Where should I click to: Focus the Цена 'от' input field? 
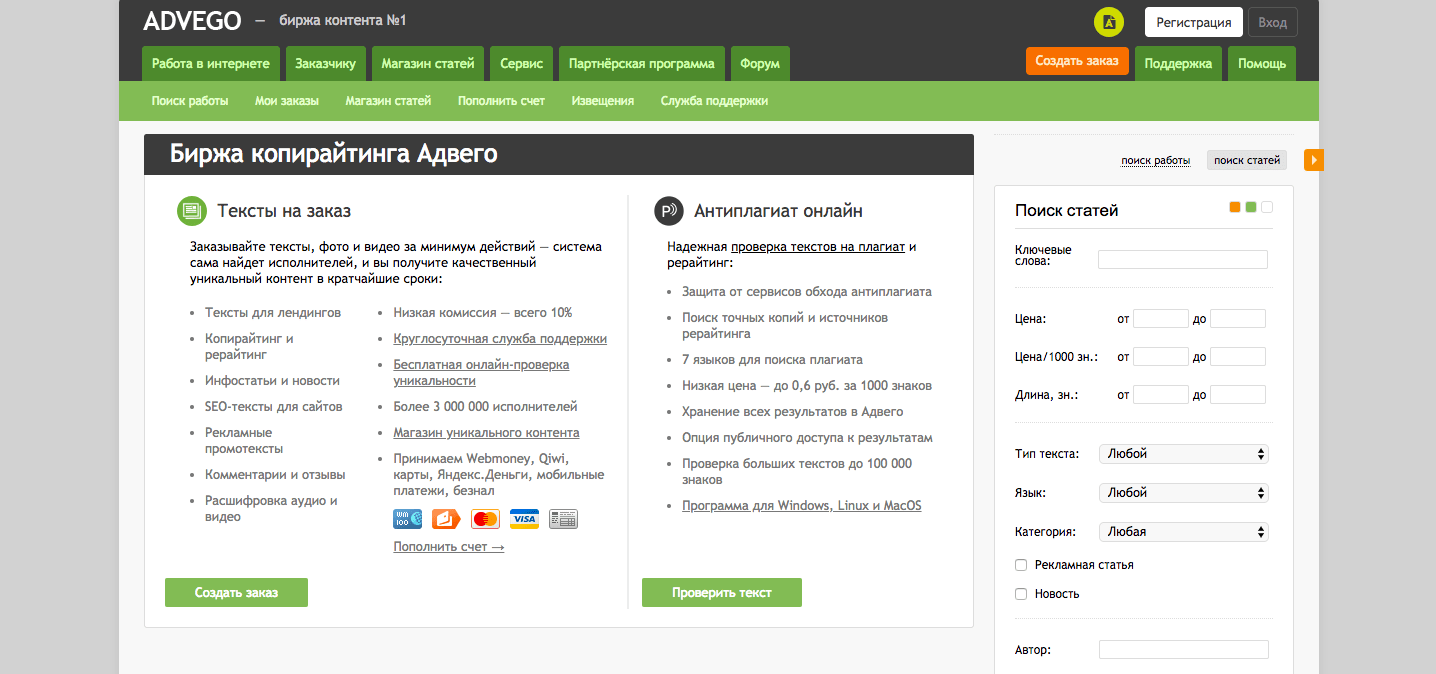(x=1161, y=319)
